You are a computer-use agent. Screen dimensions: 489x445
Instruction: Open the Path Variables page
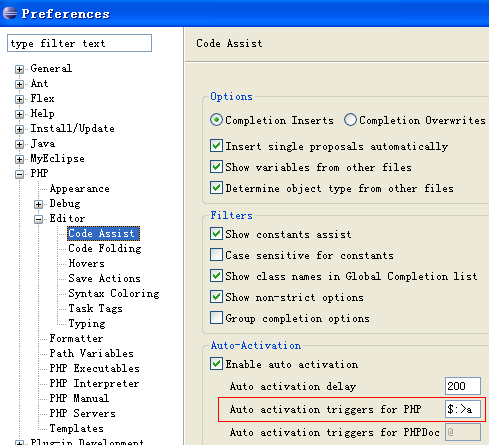point(91,353)
